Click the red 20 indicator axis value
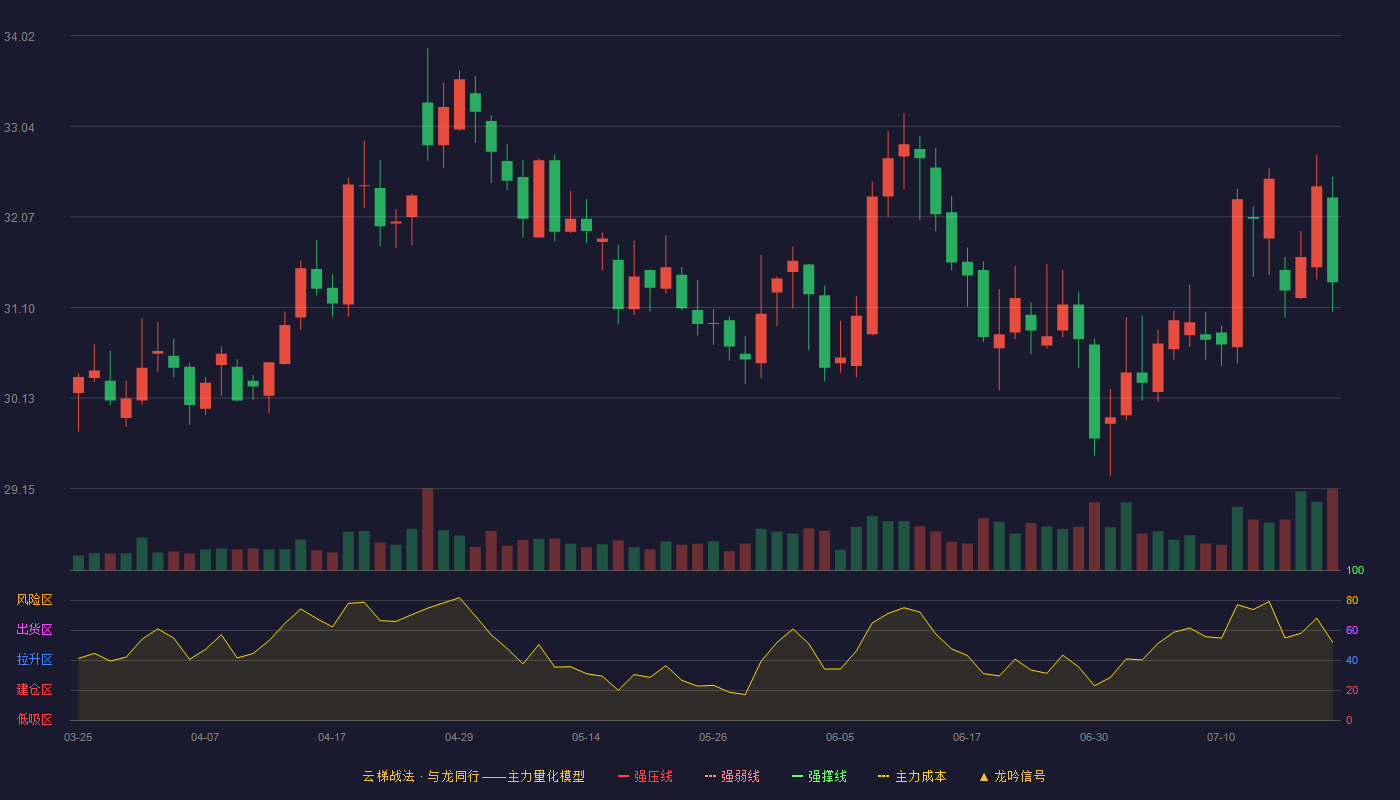 click(1352, 690)
